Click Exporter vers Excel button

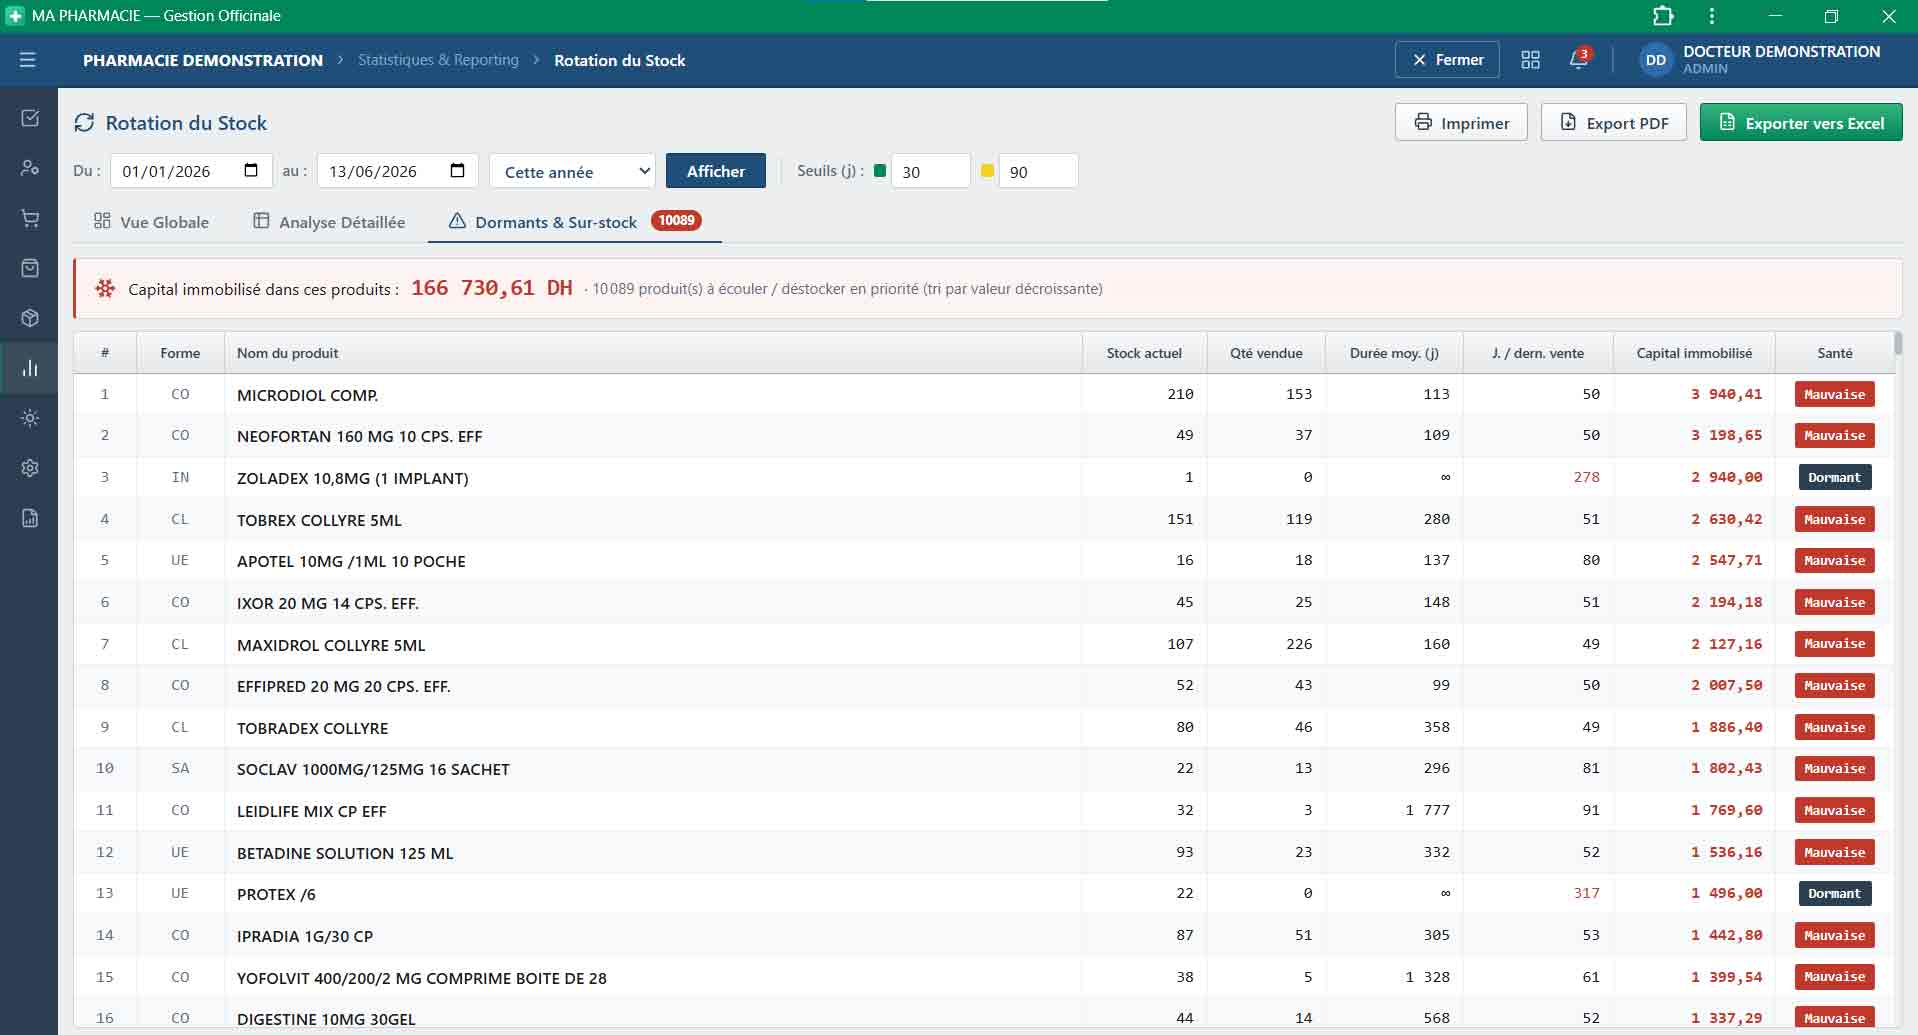coord(1801,122)
